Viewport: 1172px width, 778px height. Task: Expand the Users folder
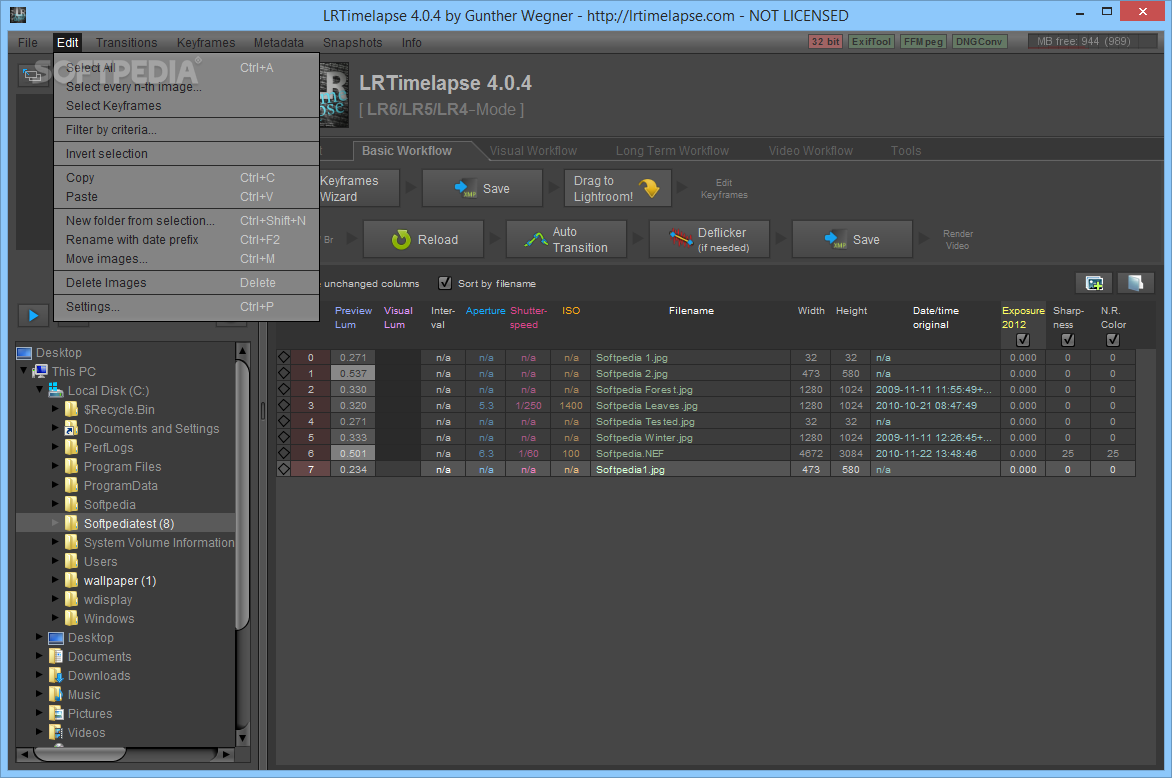[x=55, y=561]
